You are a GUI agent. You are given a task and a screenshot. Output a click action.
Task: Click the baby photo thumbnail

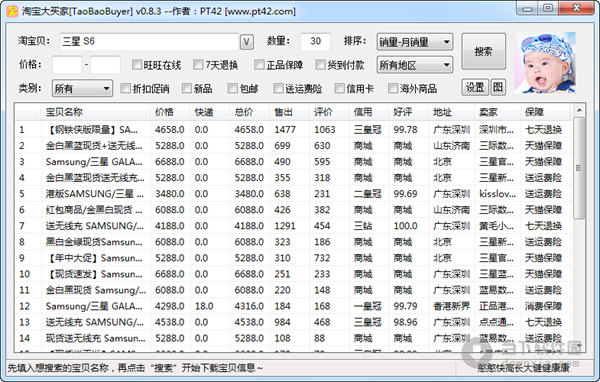point(545,62)
